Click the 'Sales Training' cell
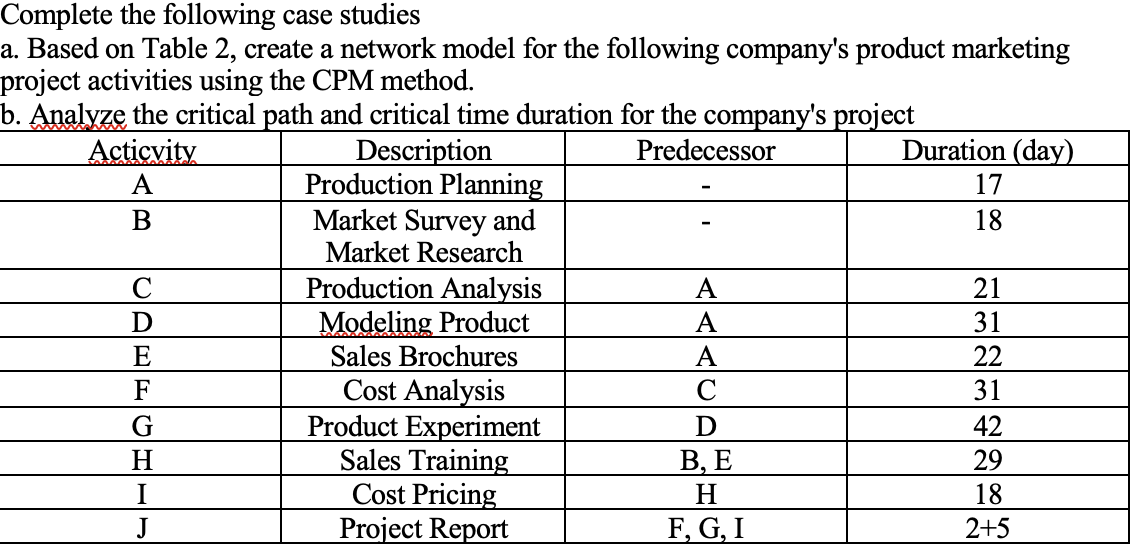1136x550 pixels. (424, 460)
